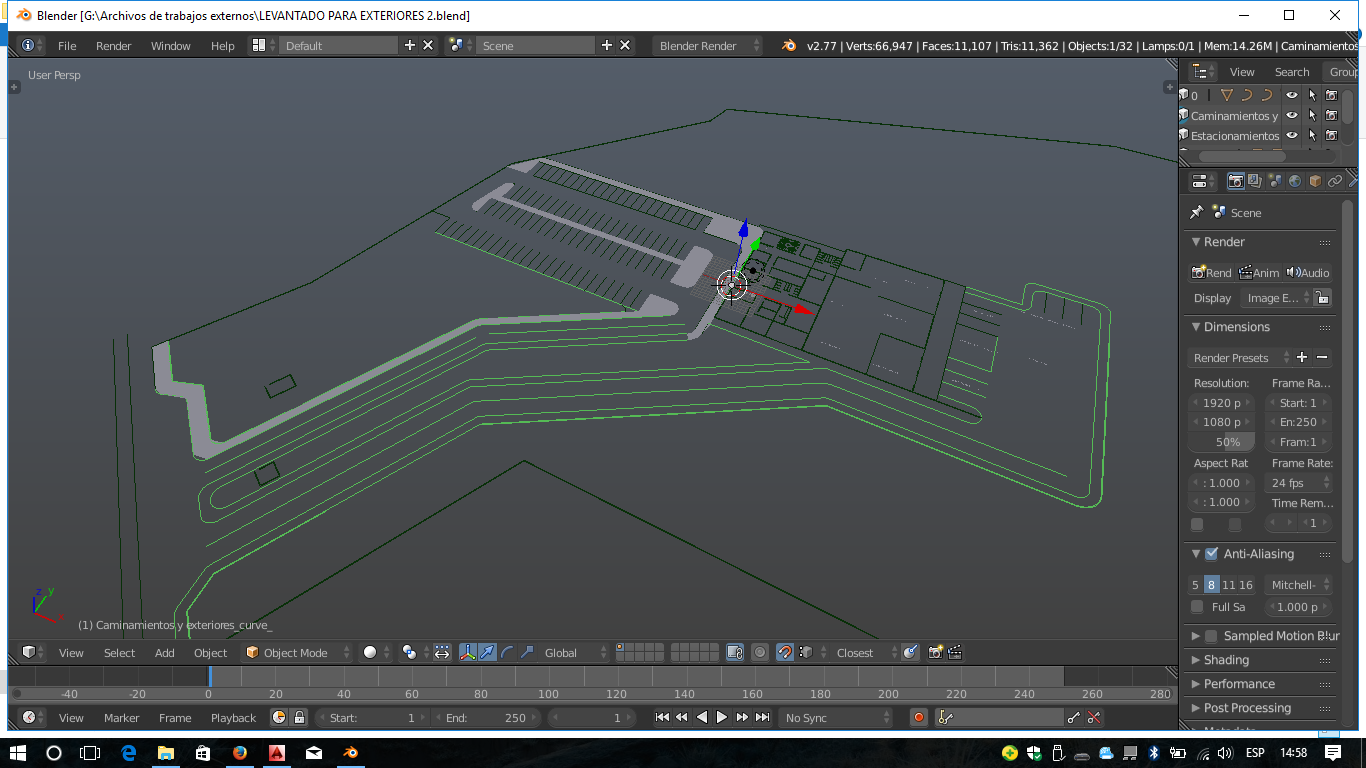Toggle the snap magnet icon

(785, 652)
